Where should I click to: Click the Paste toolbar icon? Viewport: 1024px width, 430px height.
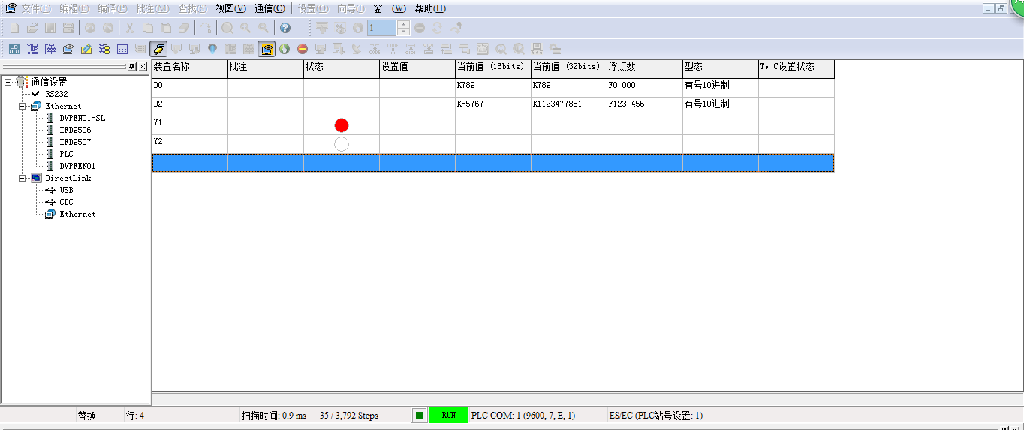pos(167,28)
